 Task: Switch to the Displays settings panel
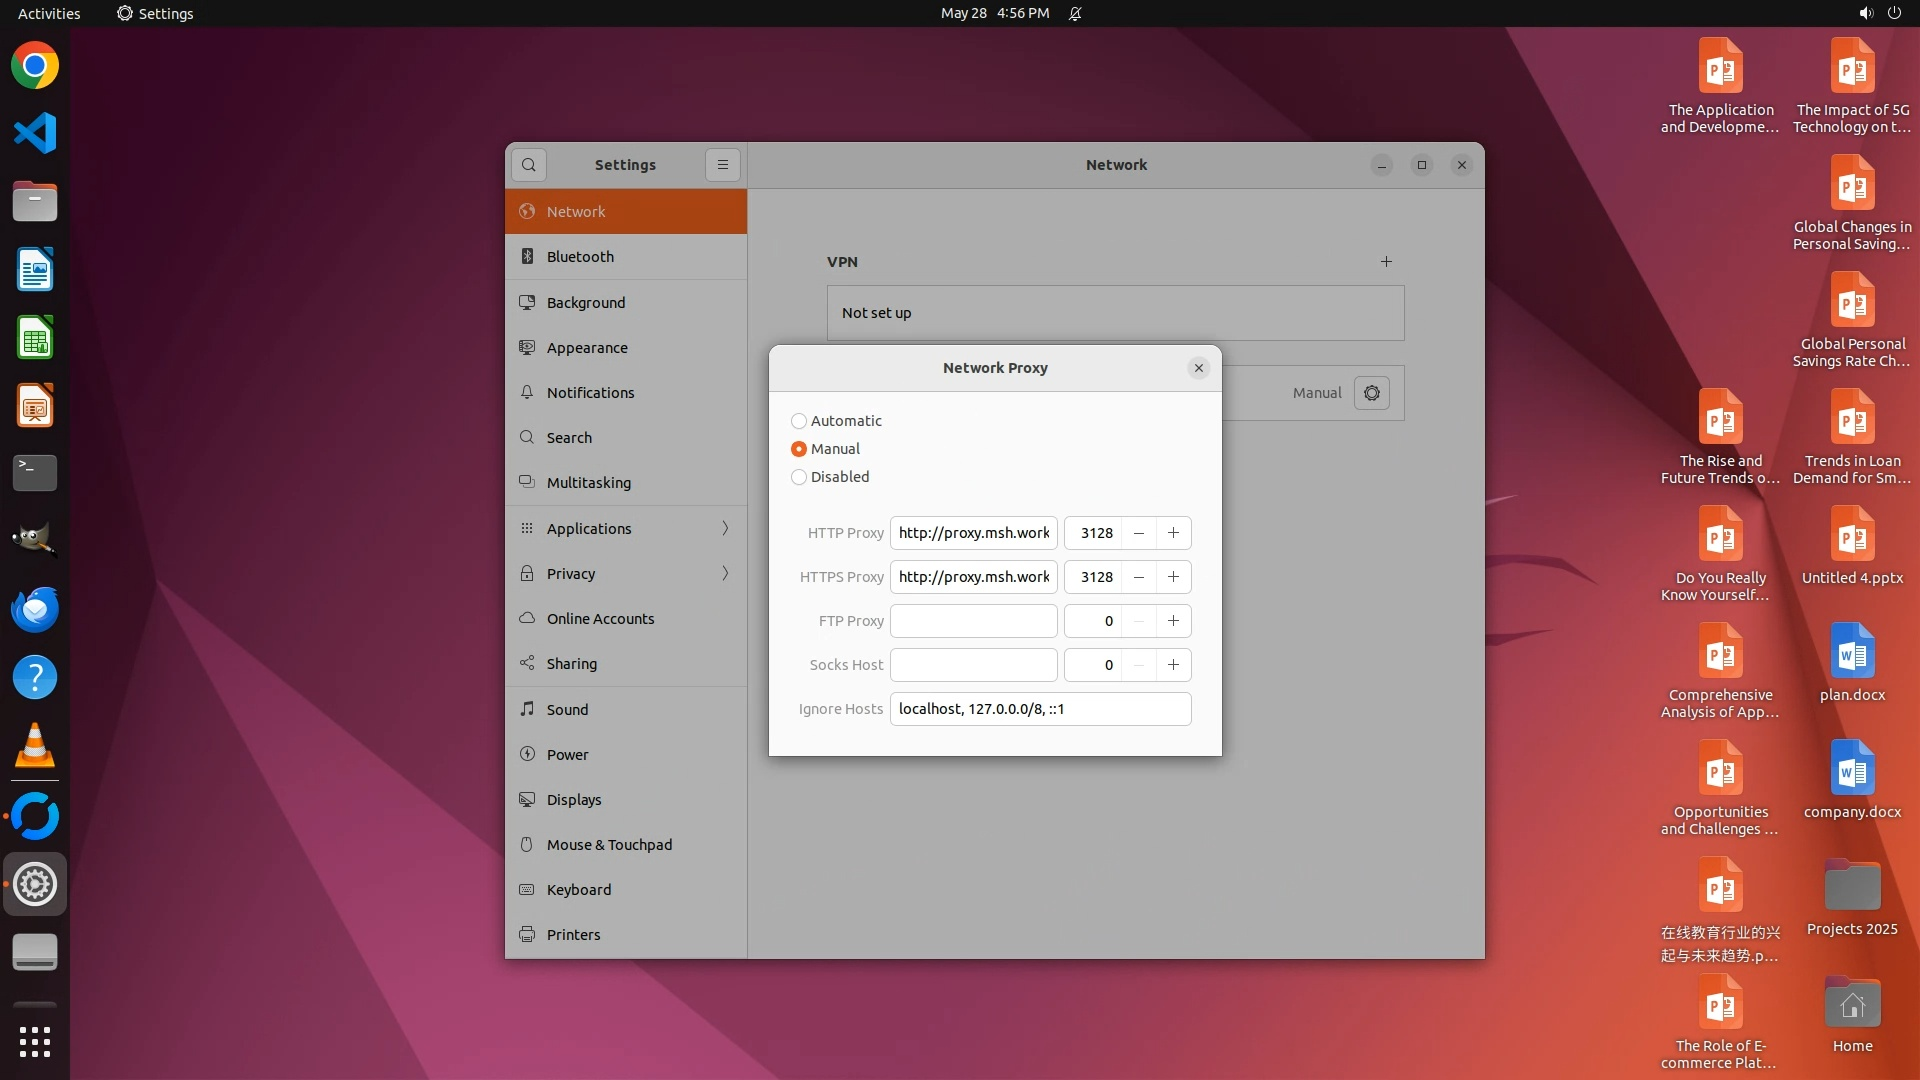tap(574, 799)
